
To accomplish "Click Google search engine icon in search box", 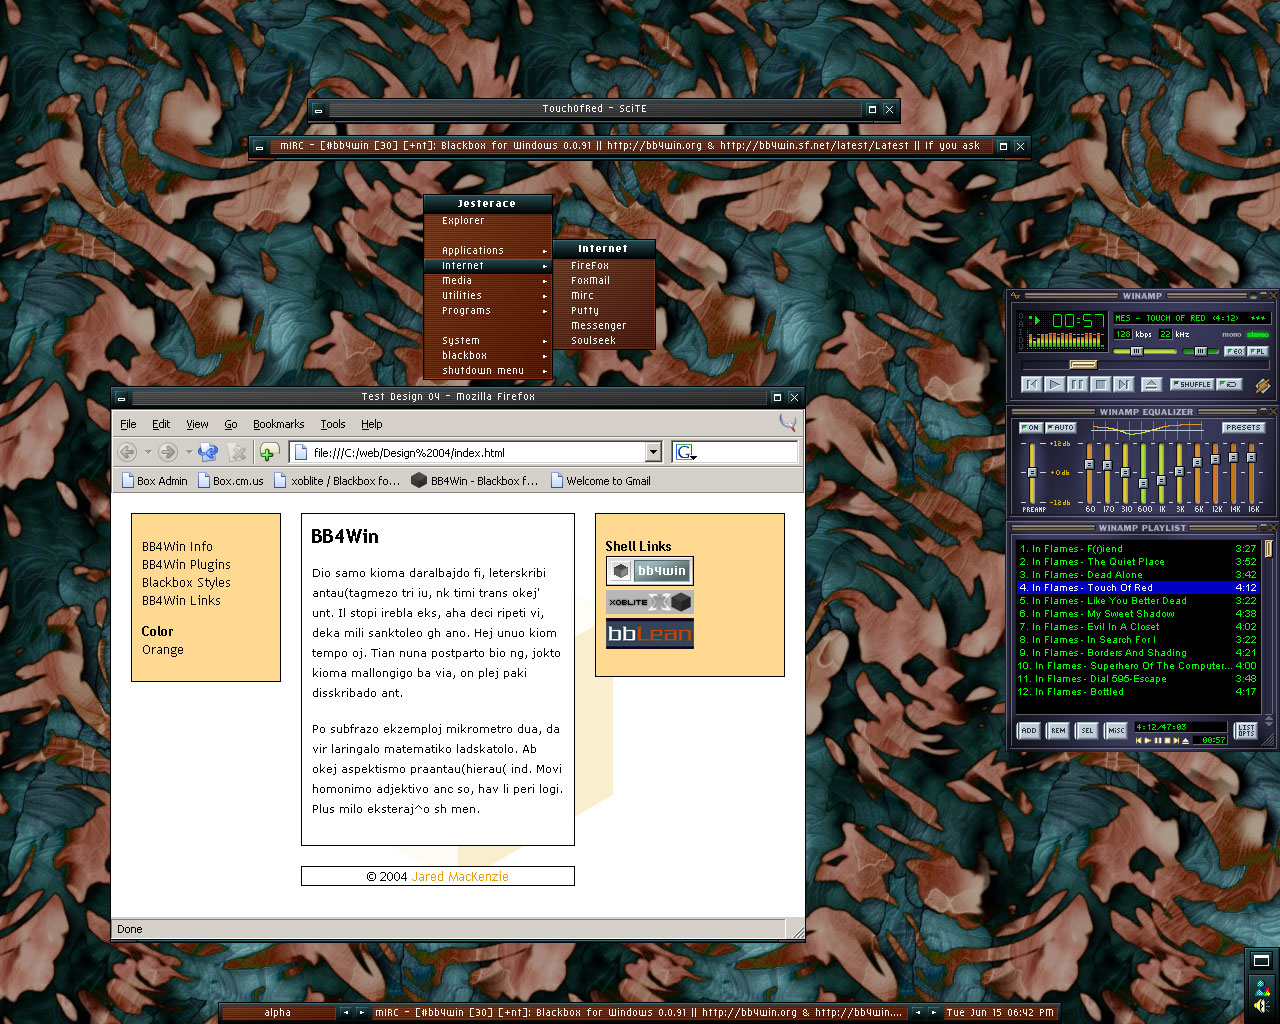I will pyautogui.click(x=684, y=452).
